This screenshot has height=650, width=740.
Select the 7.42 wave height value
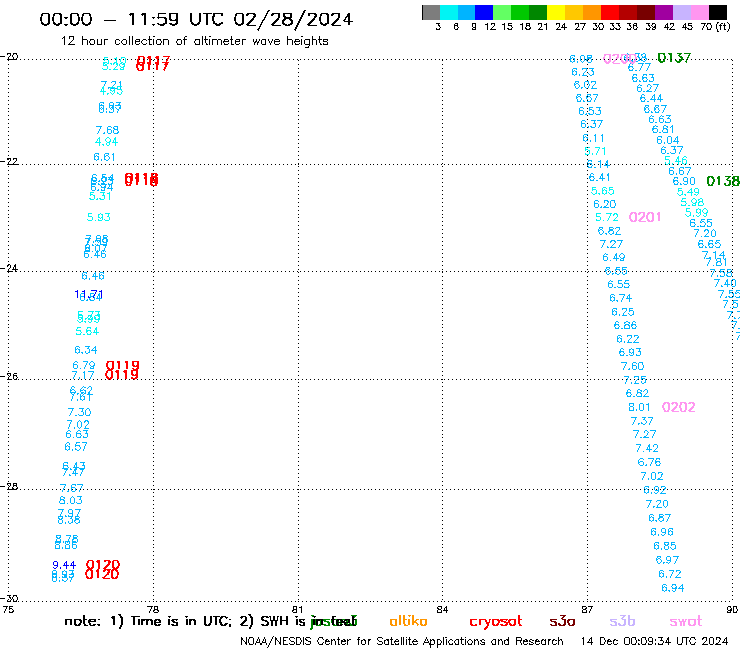647,448
